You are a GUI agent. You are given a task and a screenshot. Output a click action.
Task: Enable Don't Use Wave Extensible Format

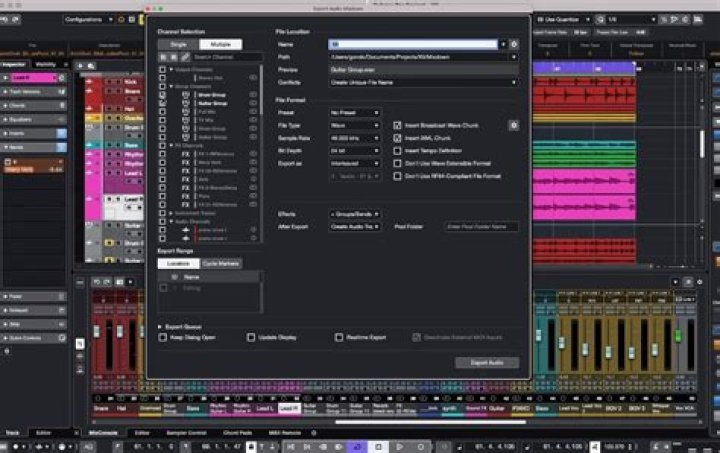point(397,163)
